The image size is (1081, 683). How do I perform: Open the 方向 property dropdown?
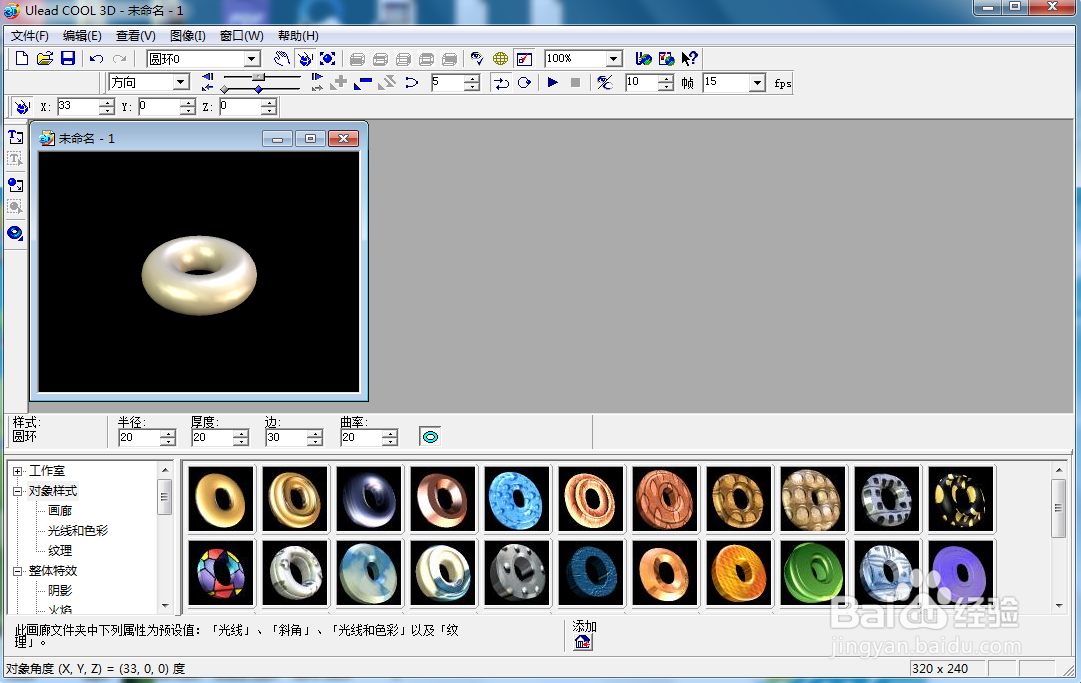181,83
